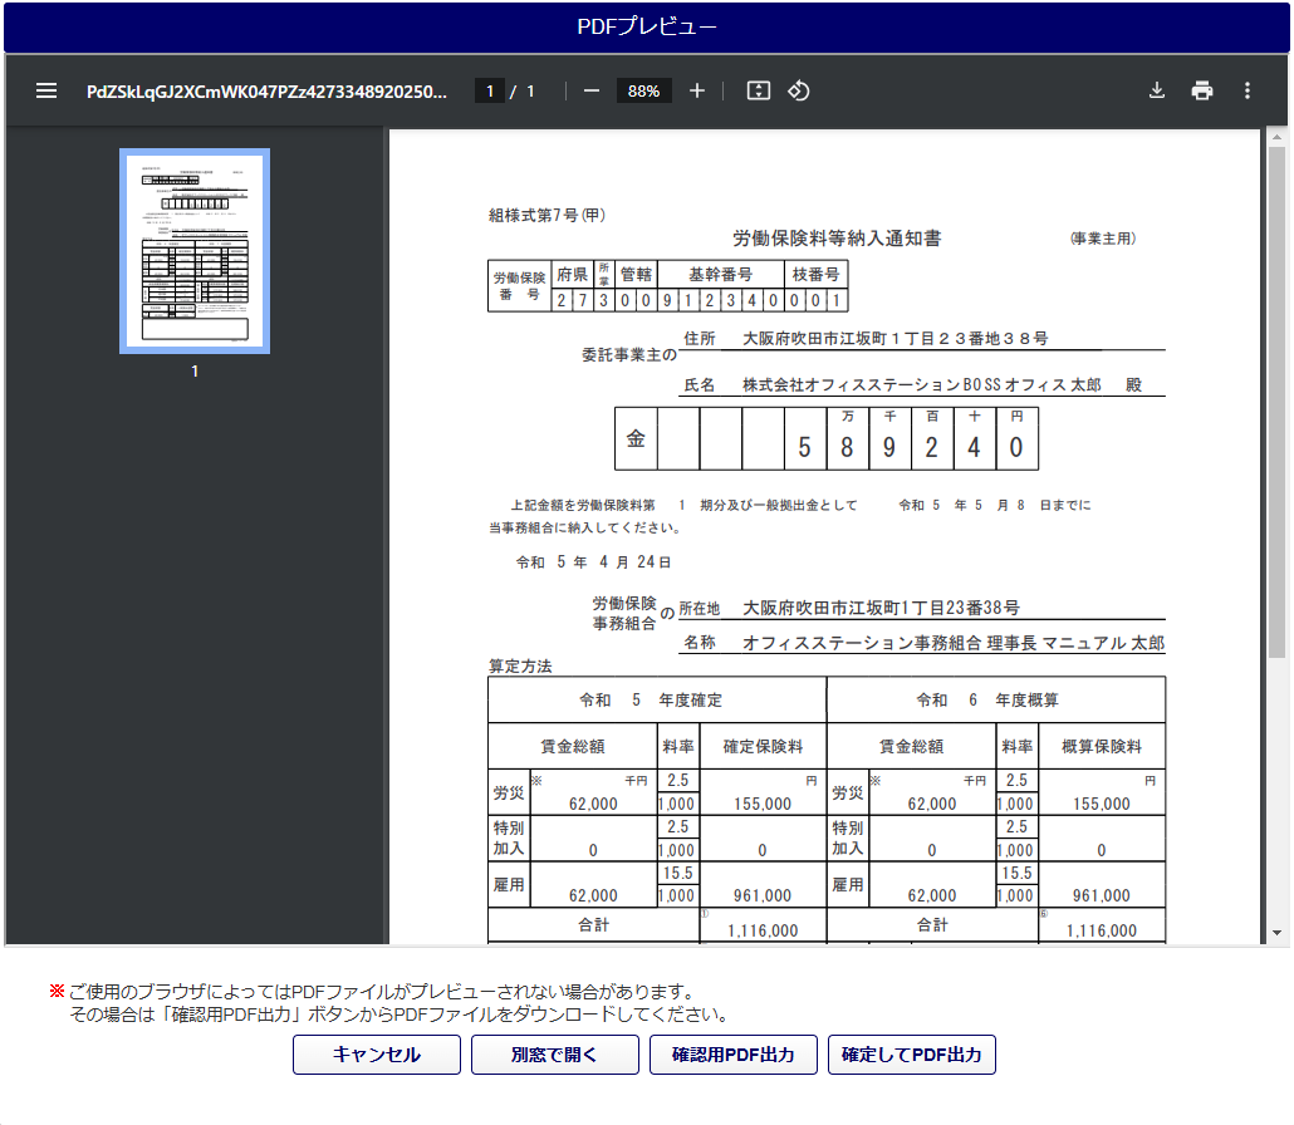
Task: Click the PDF file name in toolbar
Action: tap(266, 91)
